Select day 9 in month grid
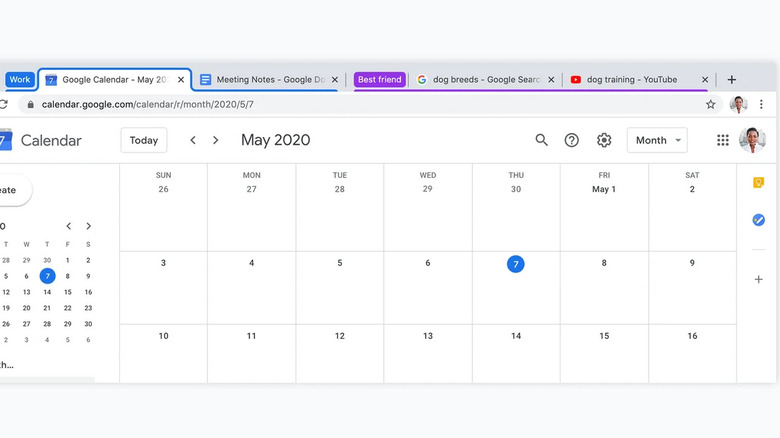Viewport: 780px width, 438px height. 692,263
